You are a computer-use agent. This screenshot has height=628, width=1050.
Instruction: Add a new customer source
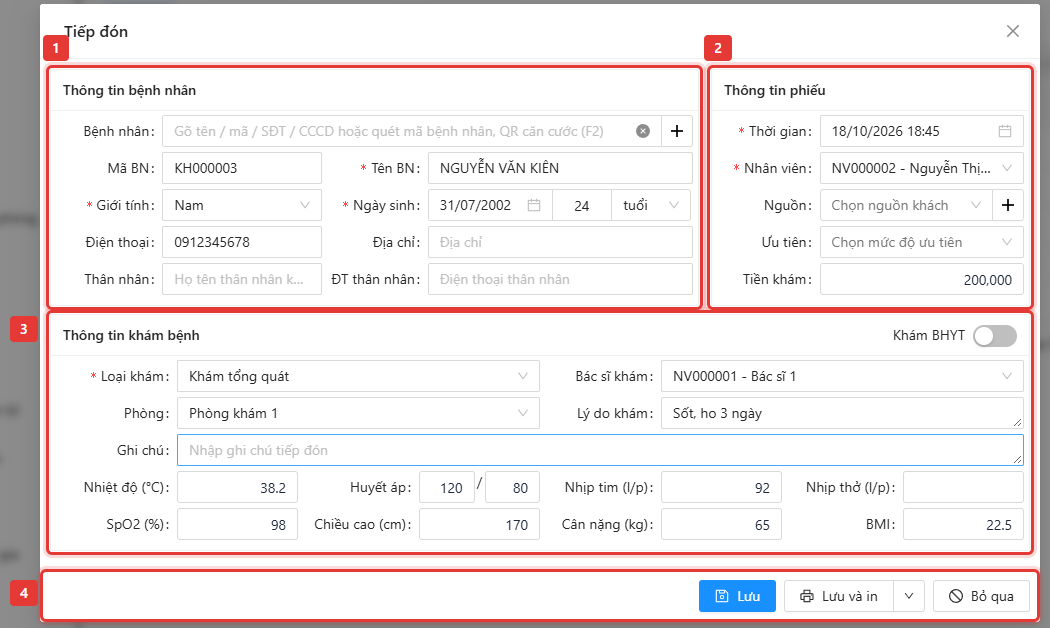1008,206
